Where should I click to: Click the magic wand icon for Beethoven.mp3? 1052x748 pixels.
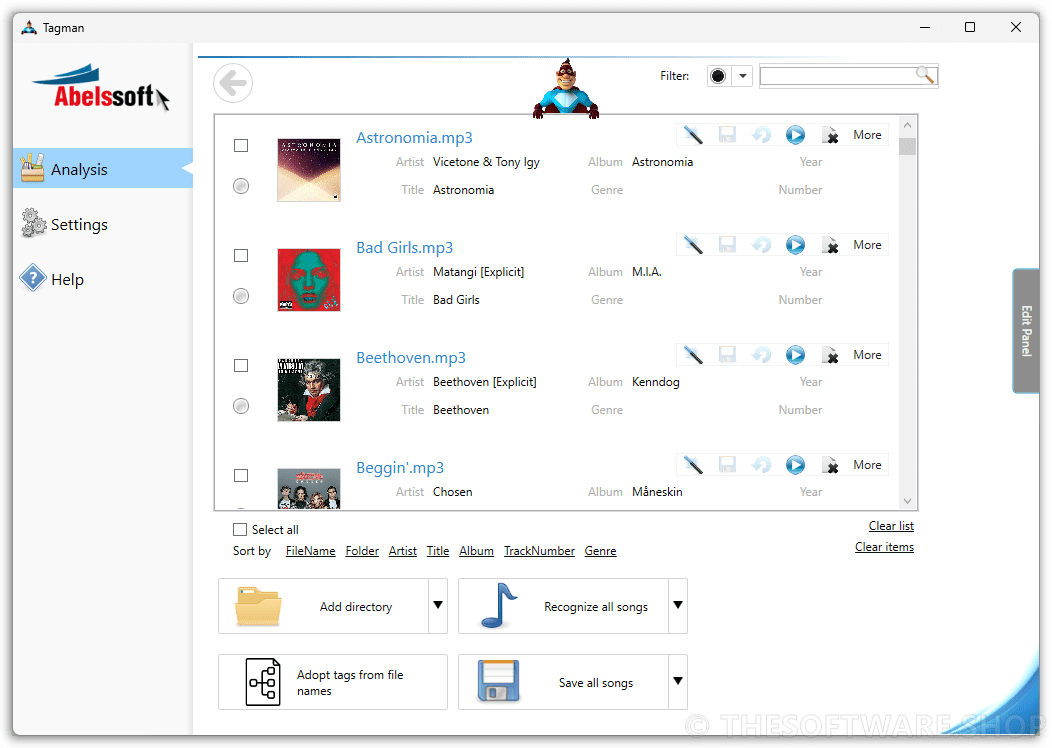693,355
